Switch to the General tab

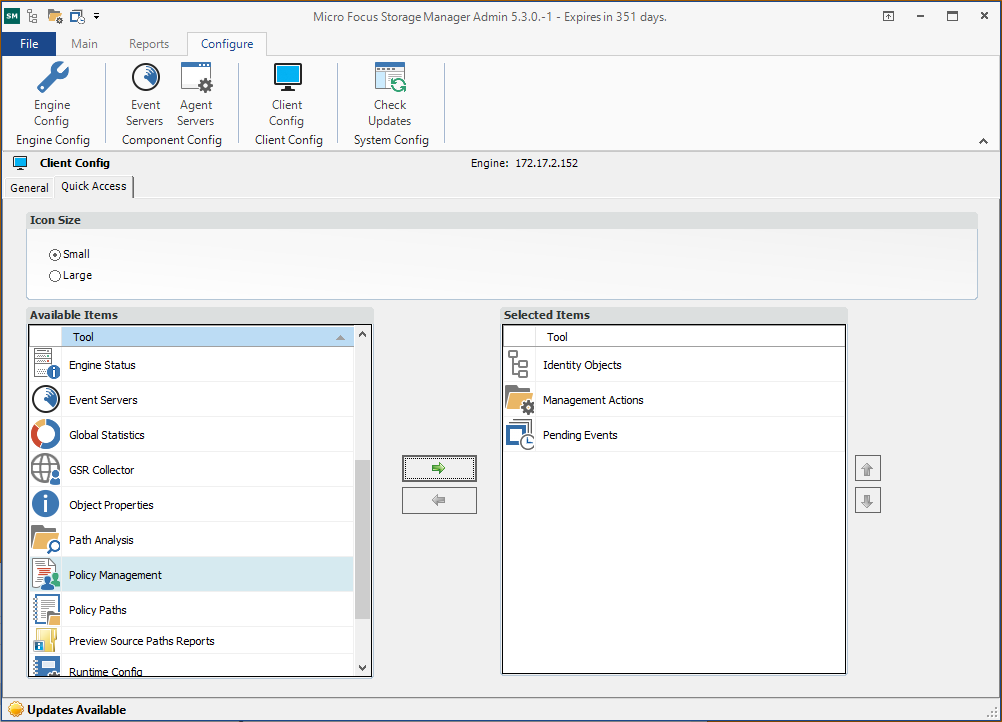(29, 188)
